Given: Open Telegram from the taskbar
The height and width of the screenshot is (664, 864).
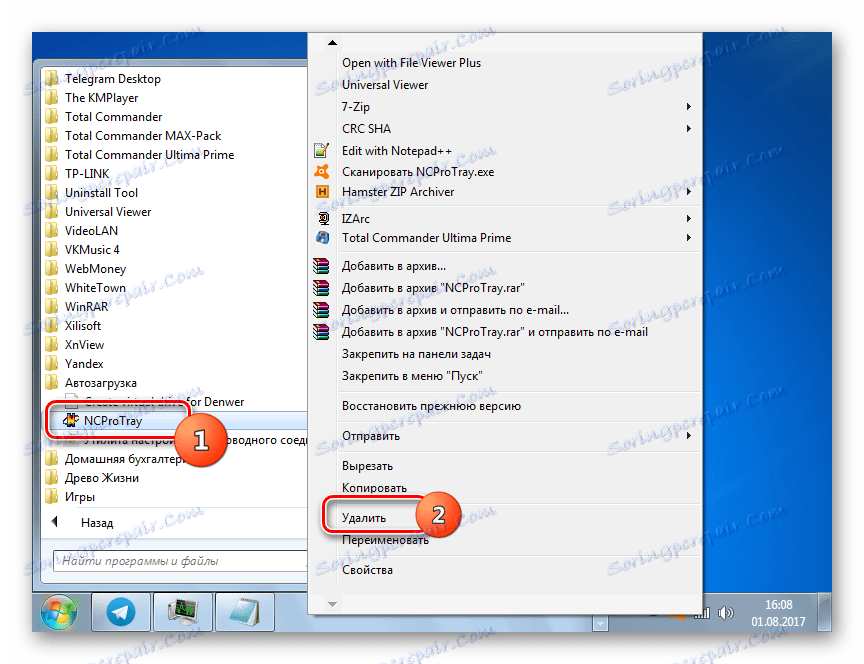Looking at the screenshot, I should click(121, 612).
